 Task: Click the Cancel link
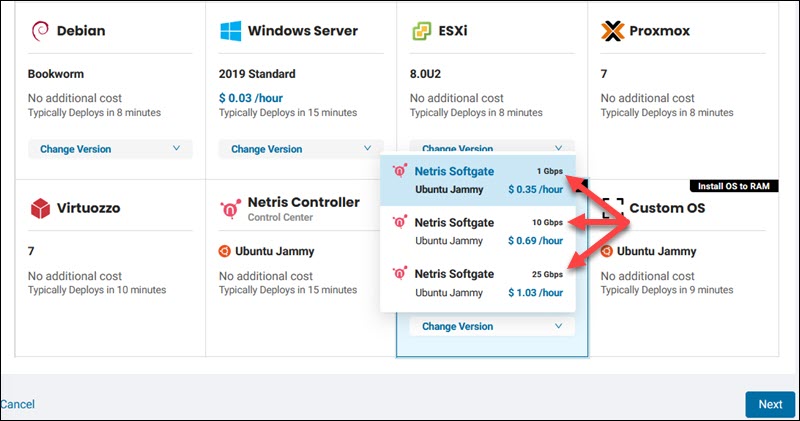tap(17, 404)
